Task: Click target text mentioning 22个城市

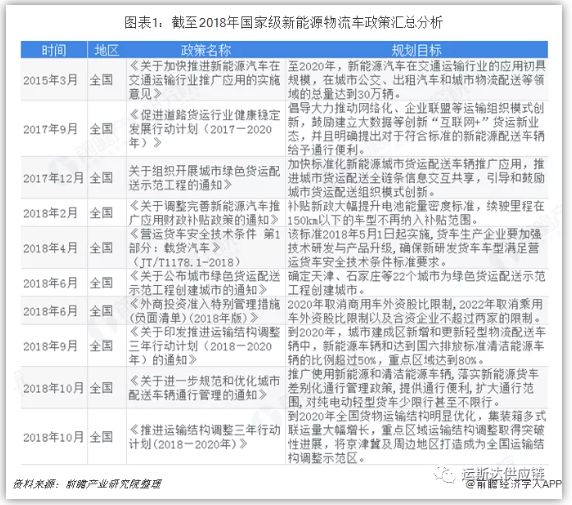Action: [x=417, y=283]
